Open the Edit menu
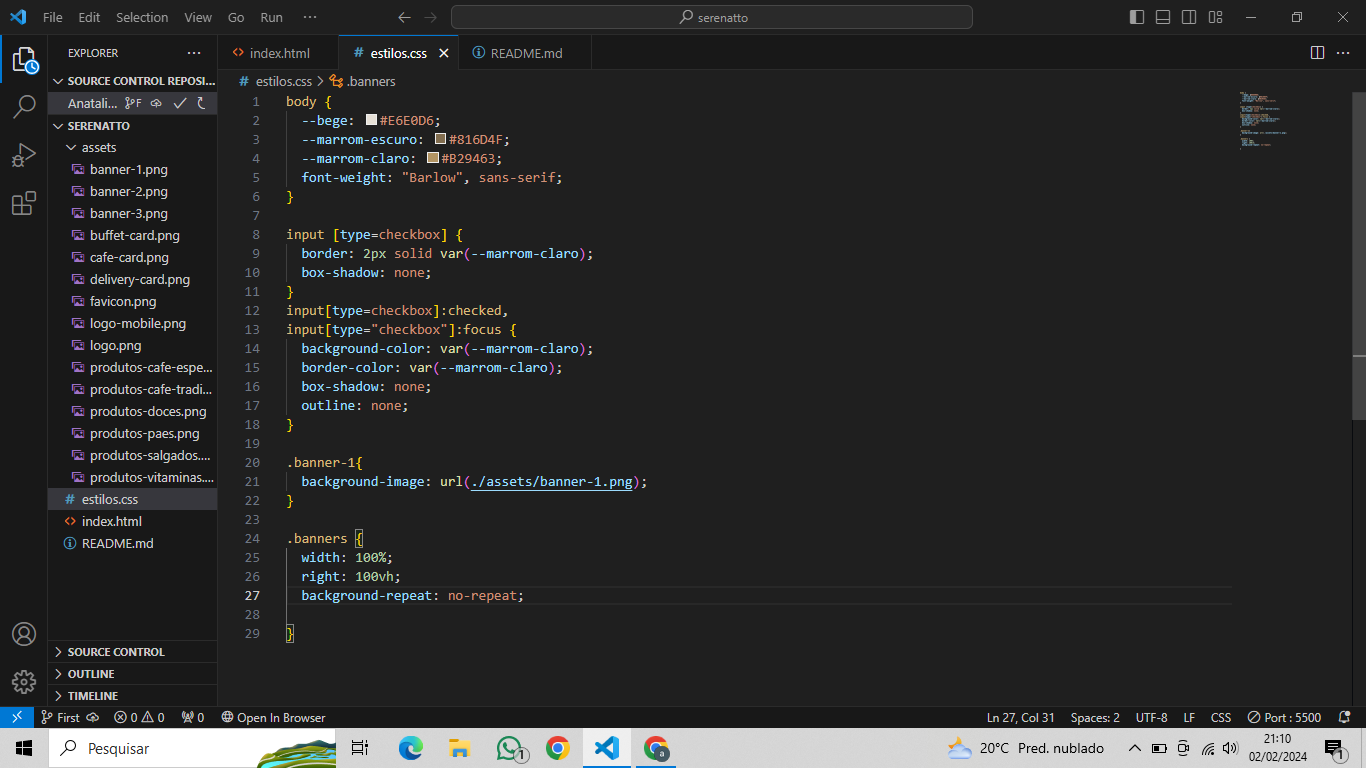1366x768 pixels. tap(89, 17)
